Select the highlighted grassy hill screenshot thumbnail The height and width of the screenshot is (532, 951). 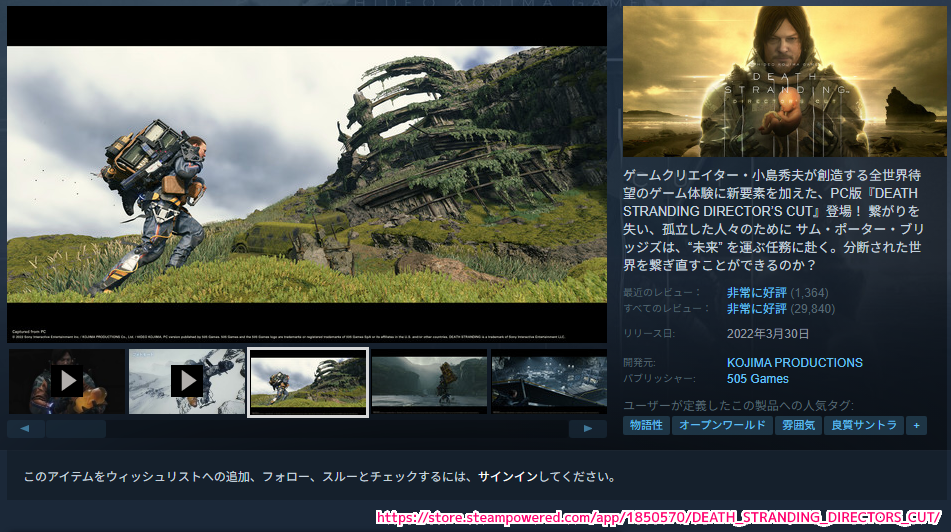coord(308,382)
